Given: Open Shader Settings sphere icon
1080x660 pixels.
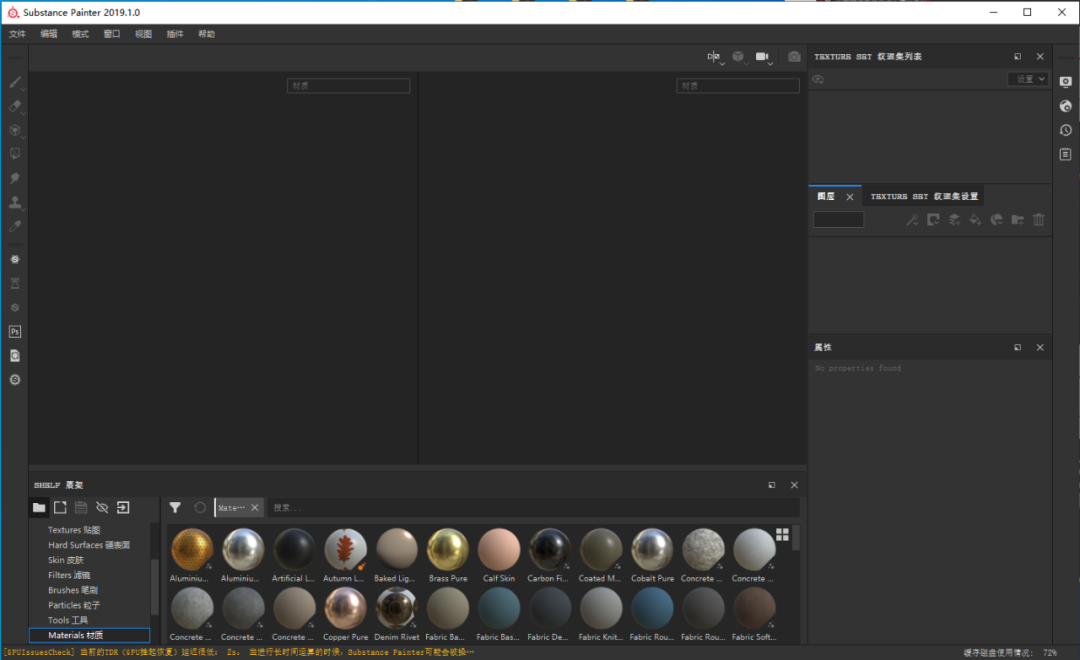Looking at the screenshot, I should point(1066,106).
